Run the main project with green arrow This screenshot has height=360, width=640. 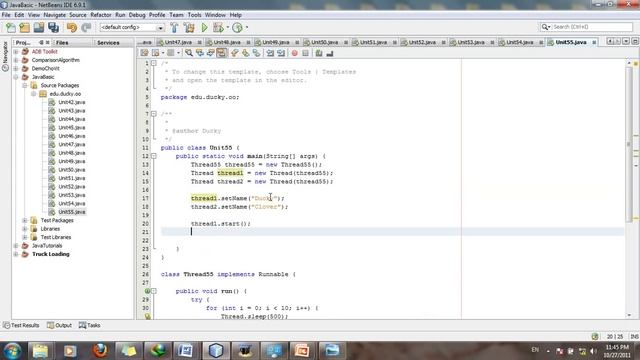[x=204, y=27]
